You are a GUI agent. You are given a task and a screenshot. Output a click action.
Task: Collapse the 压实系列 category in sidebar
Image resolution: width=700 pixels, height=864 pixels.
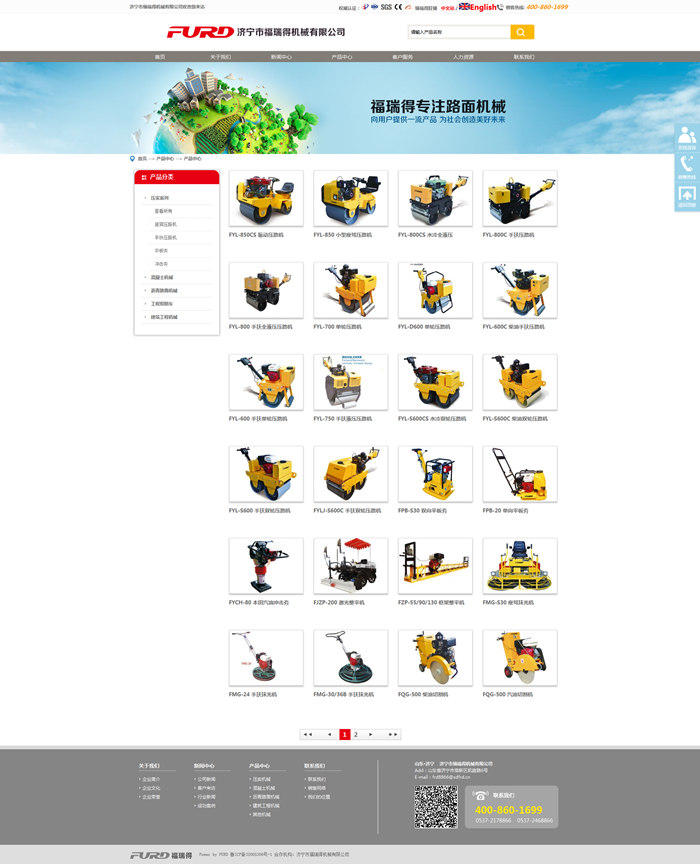click(x=159, y=198)
